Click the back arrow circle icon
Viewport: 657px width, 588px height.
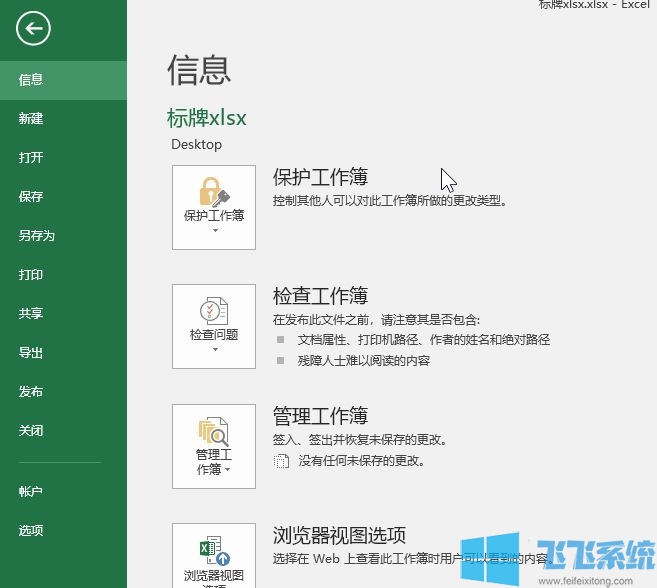tap(33, 29)
